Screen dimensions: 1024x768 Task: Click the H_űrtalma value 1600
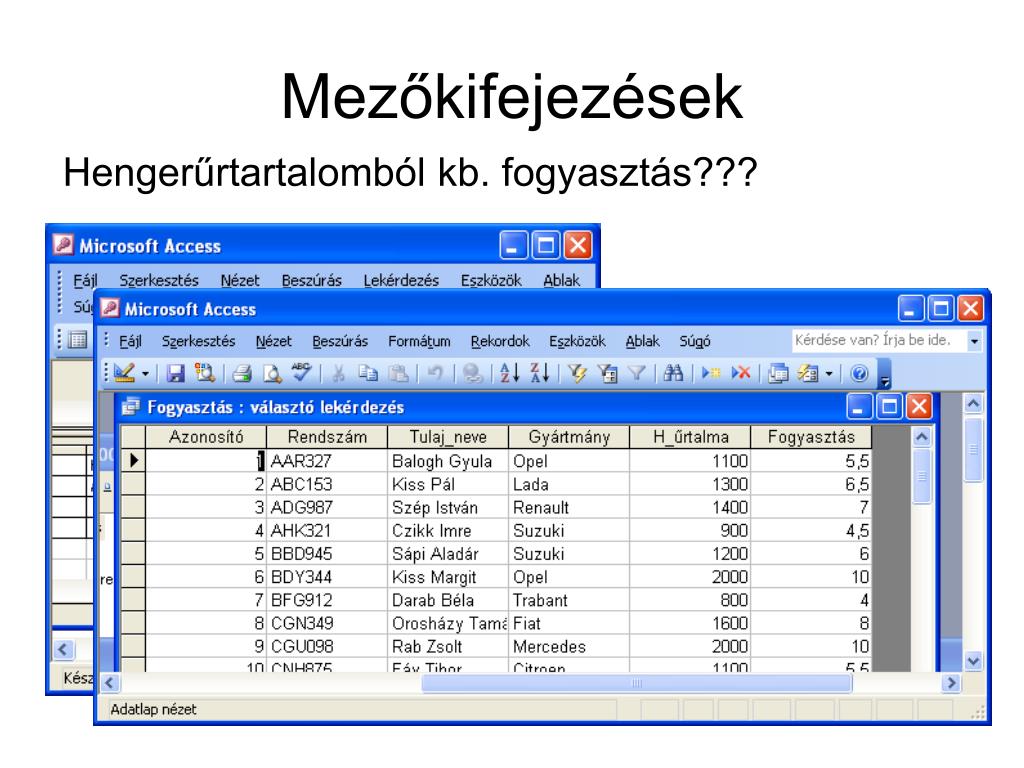(x=690, y=623)
